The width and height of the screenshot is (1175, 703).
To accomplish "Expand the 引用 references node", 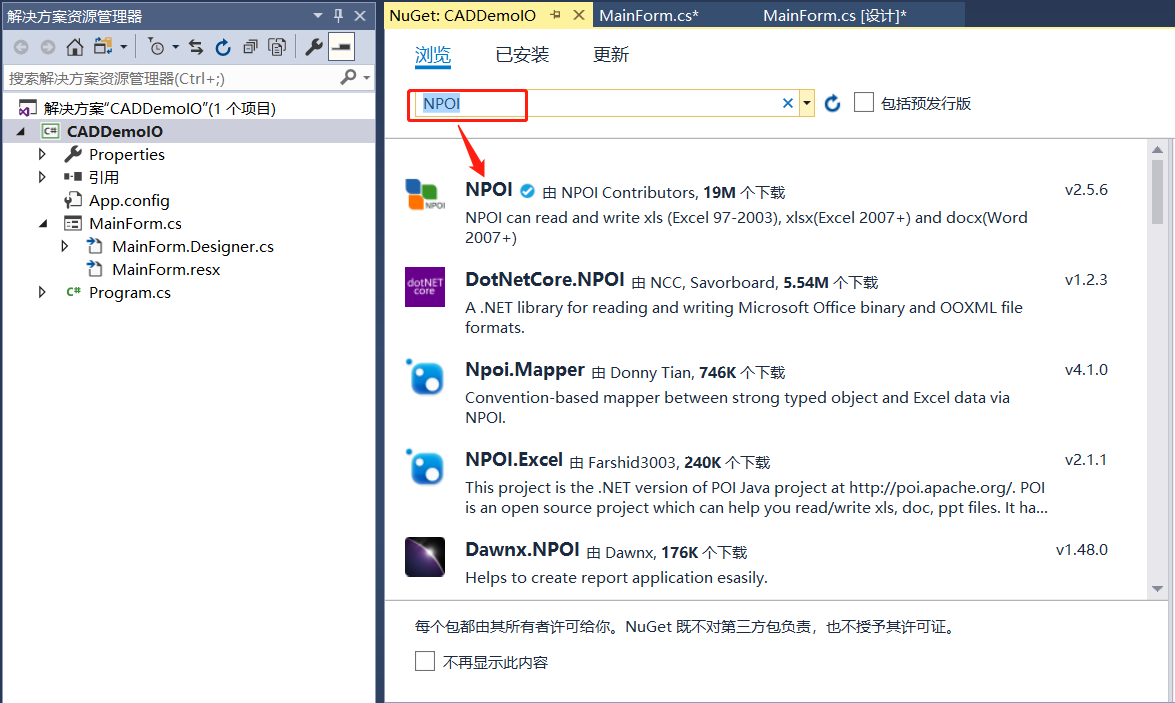I will coord(42,178).
